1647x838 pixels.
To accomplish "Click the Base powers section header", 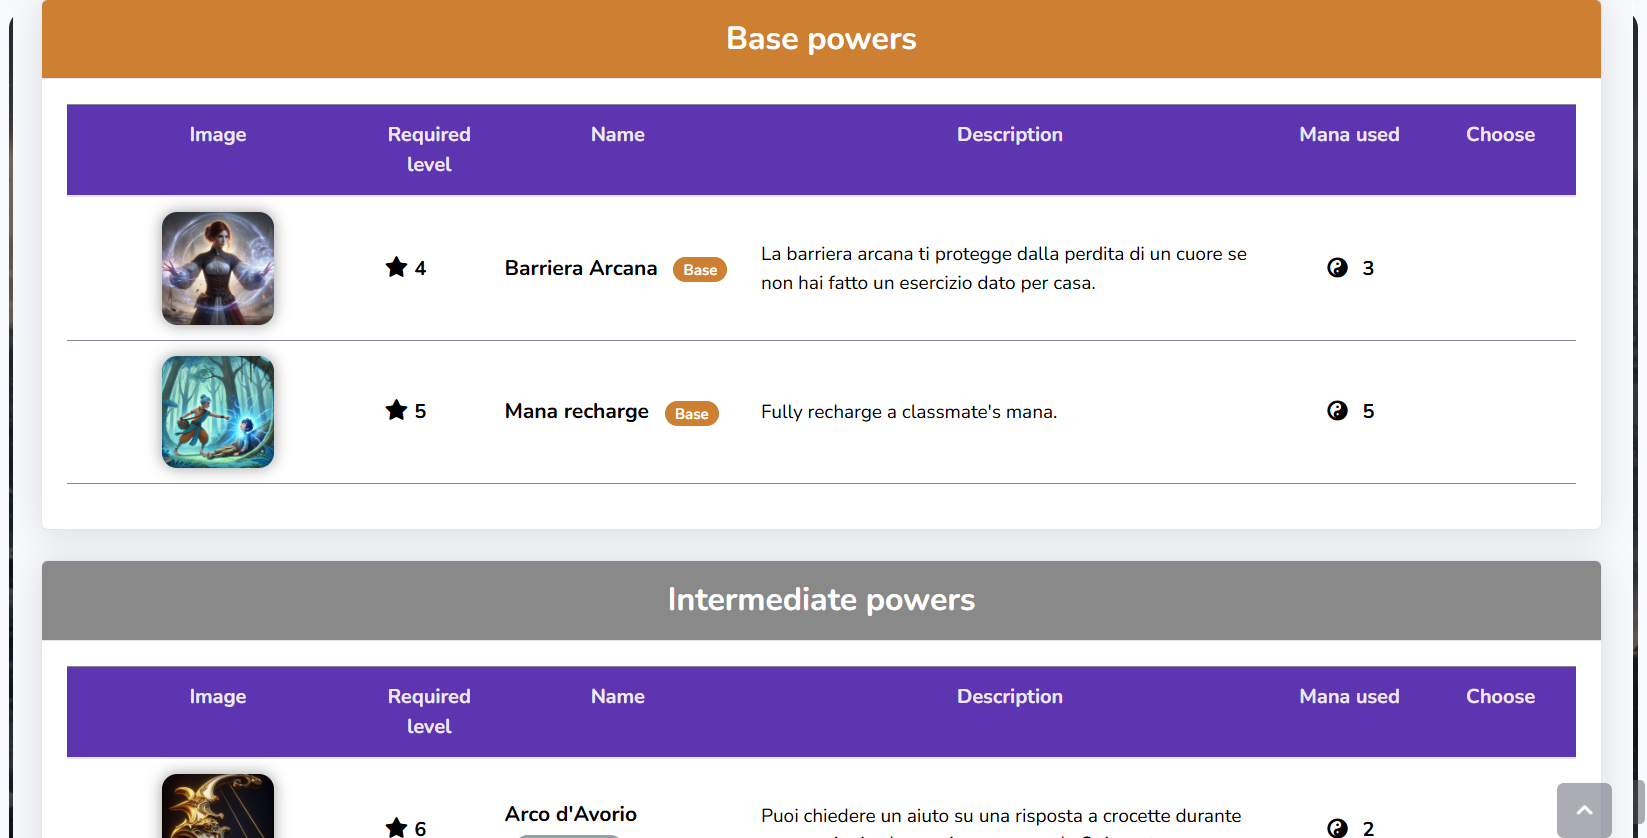I will [821, 39].
